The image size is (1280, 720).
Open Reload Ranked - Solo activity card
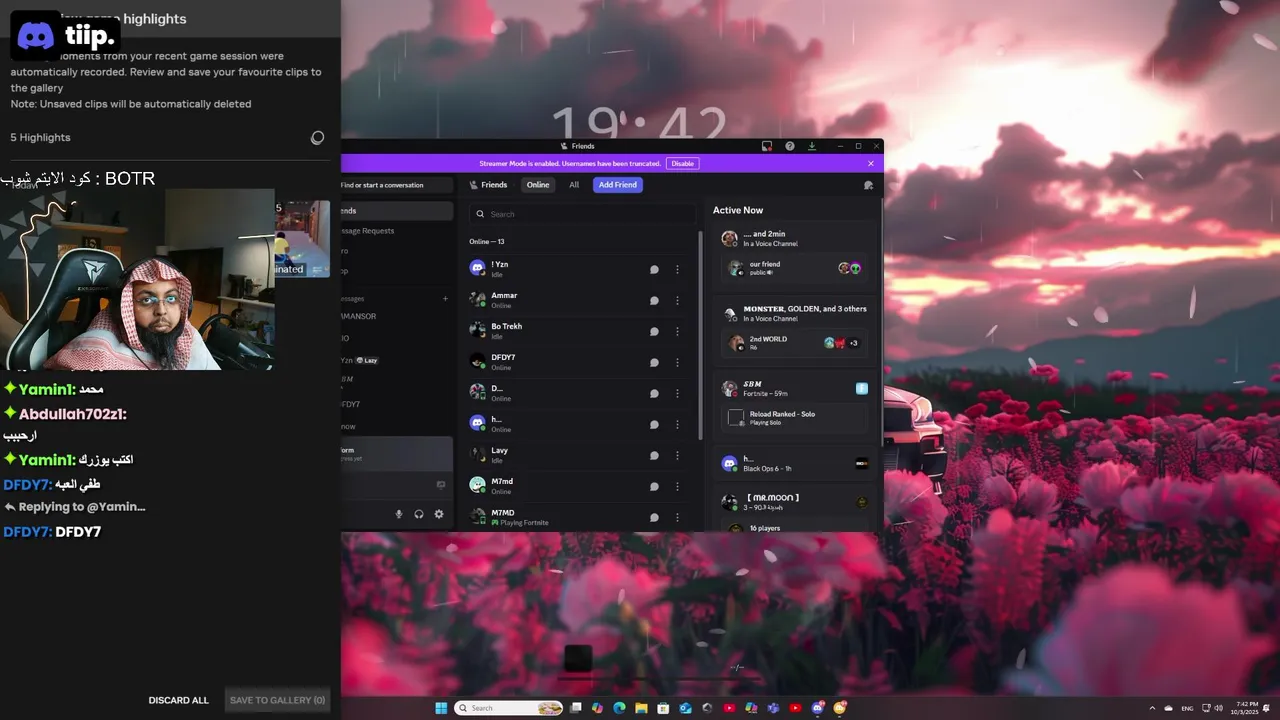coord(795,418)
